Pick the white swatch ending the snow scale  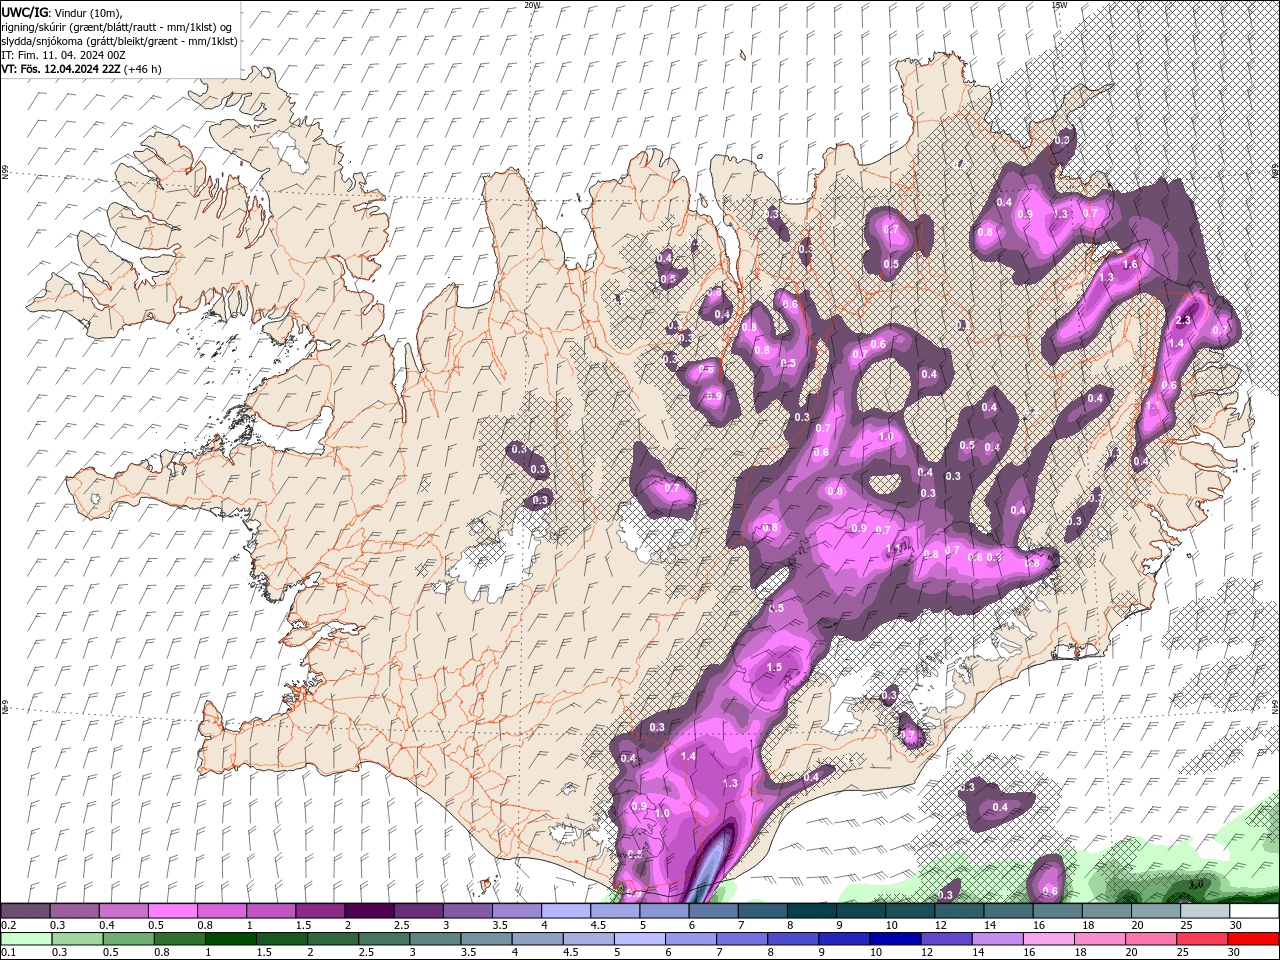pos(1253,911)
